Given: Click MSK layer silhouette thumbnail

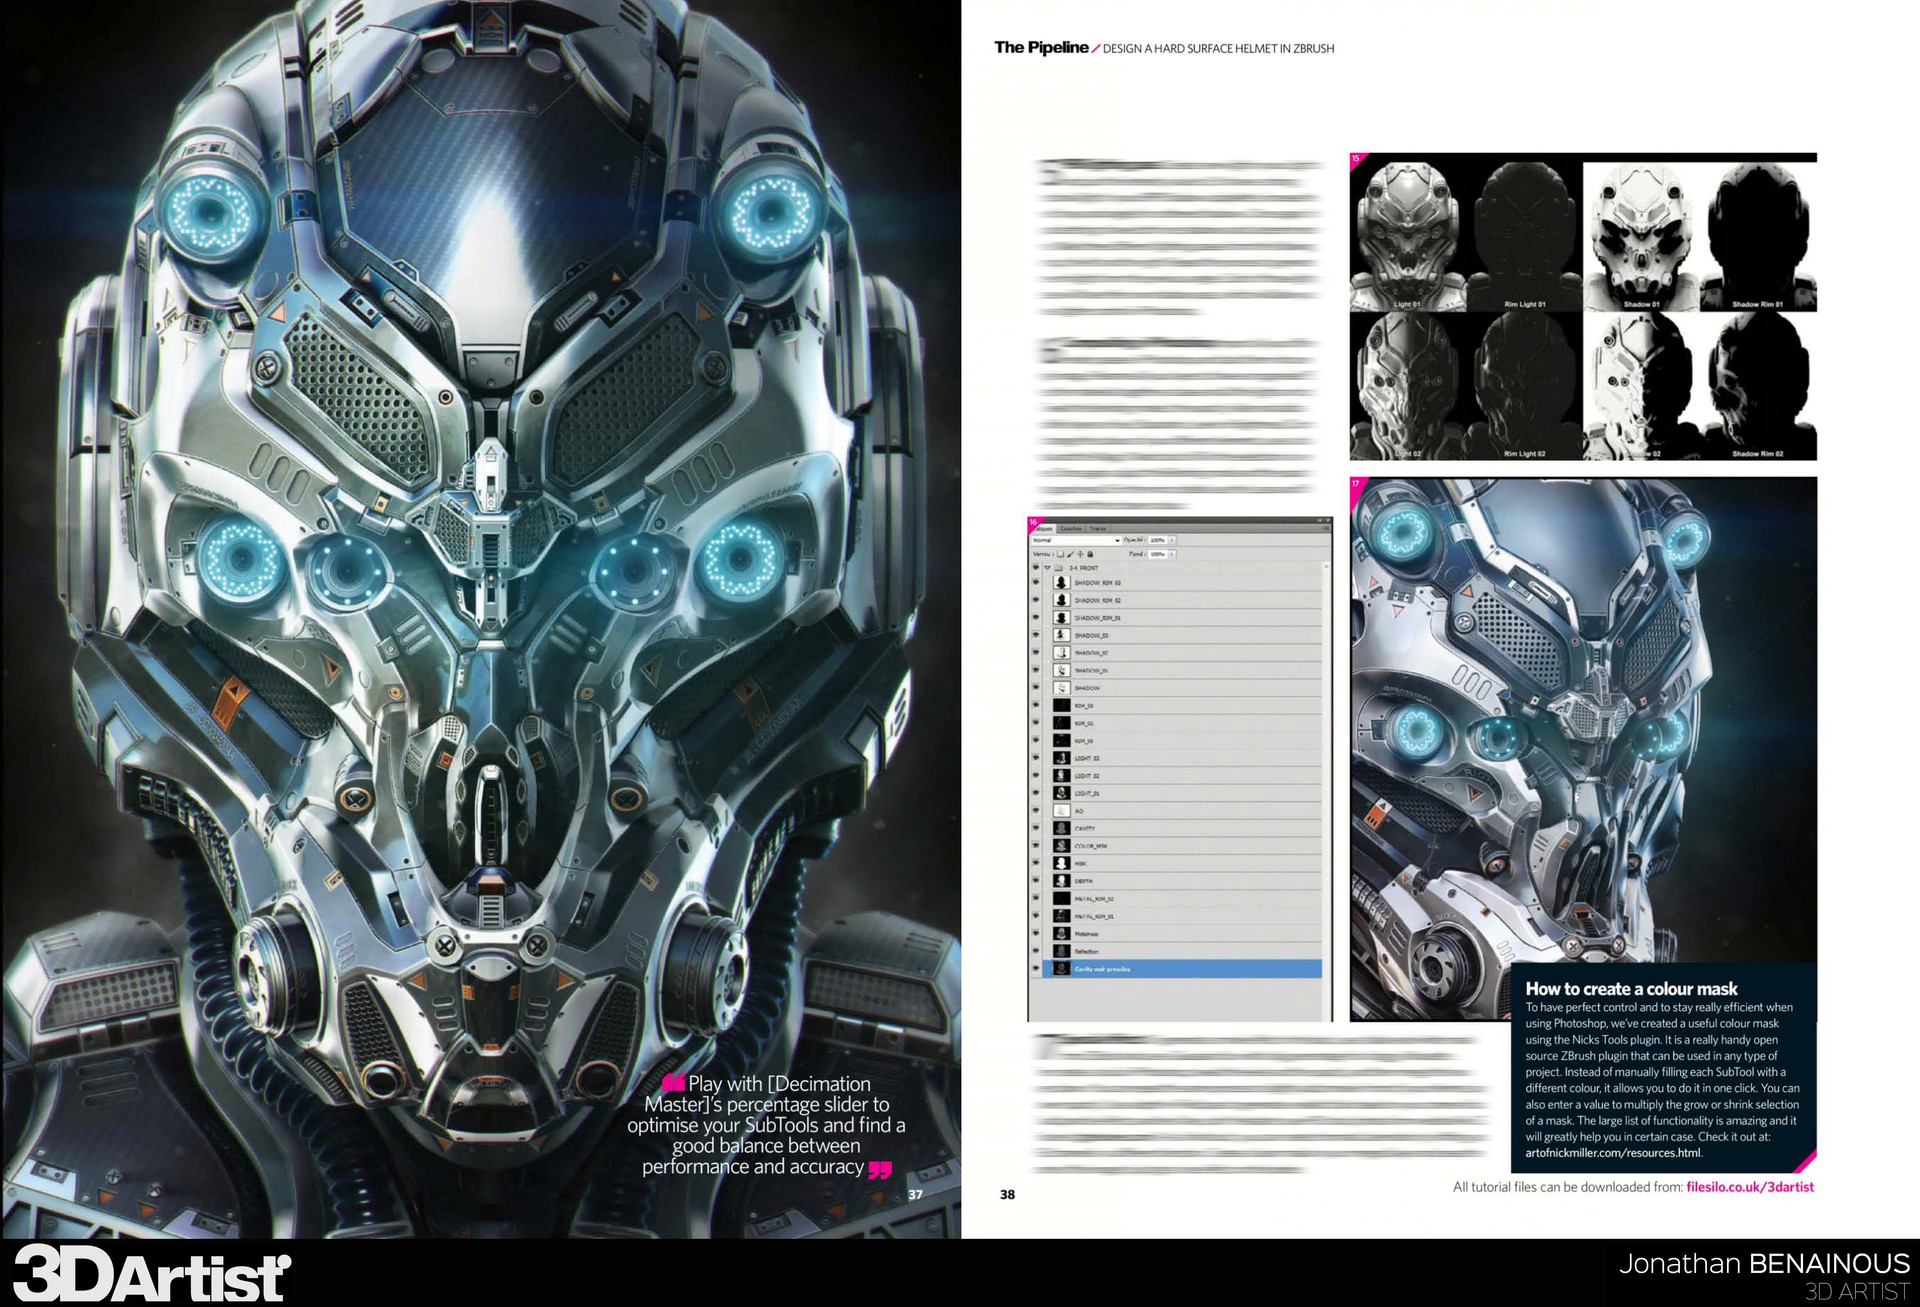Looking at the screenshot, I should [1062, 863].
